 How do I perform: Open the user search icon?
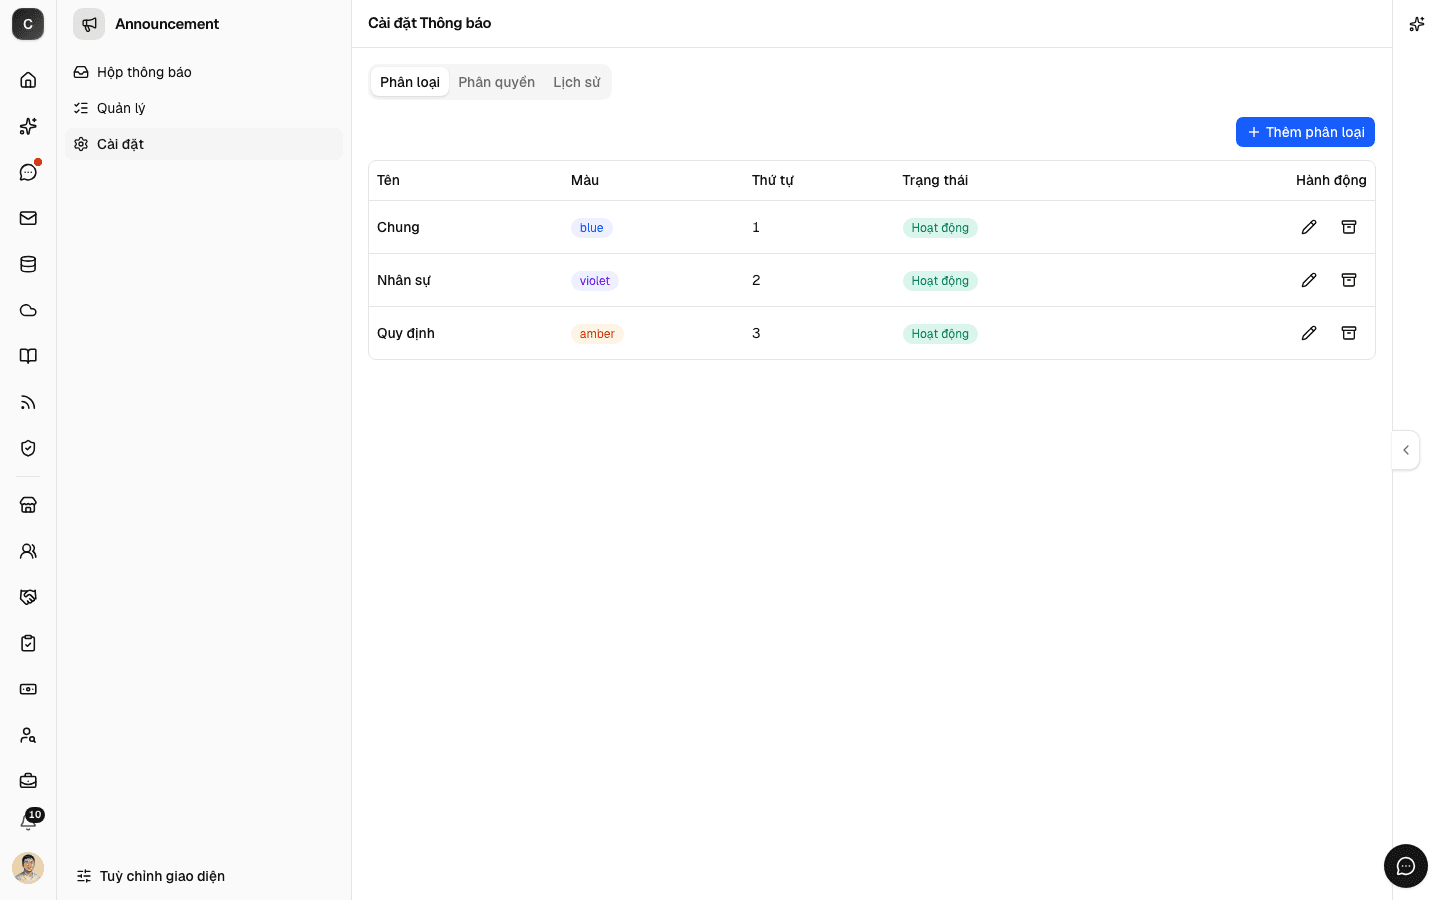point(28,735)
